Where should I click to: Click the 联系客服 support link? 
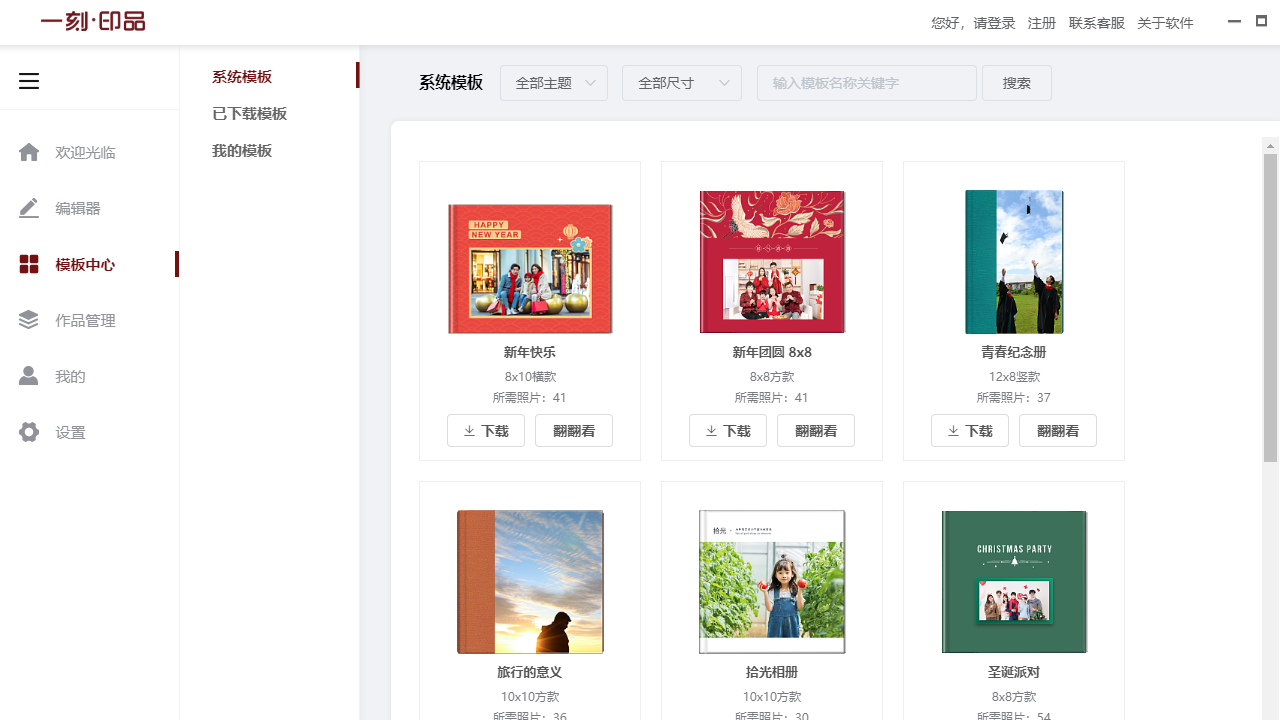click(x=1096, y=22)
